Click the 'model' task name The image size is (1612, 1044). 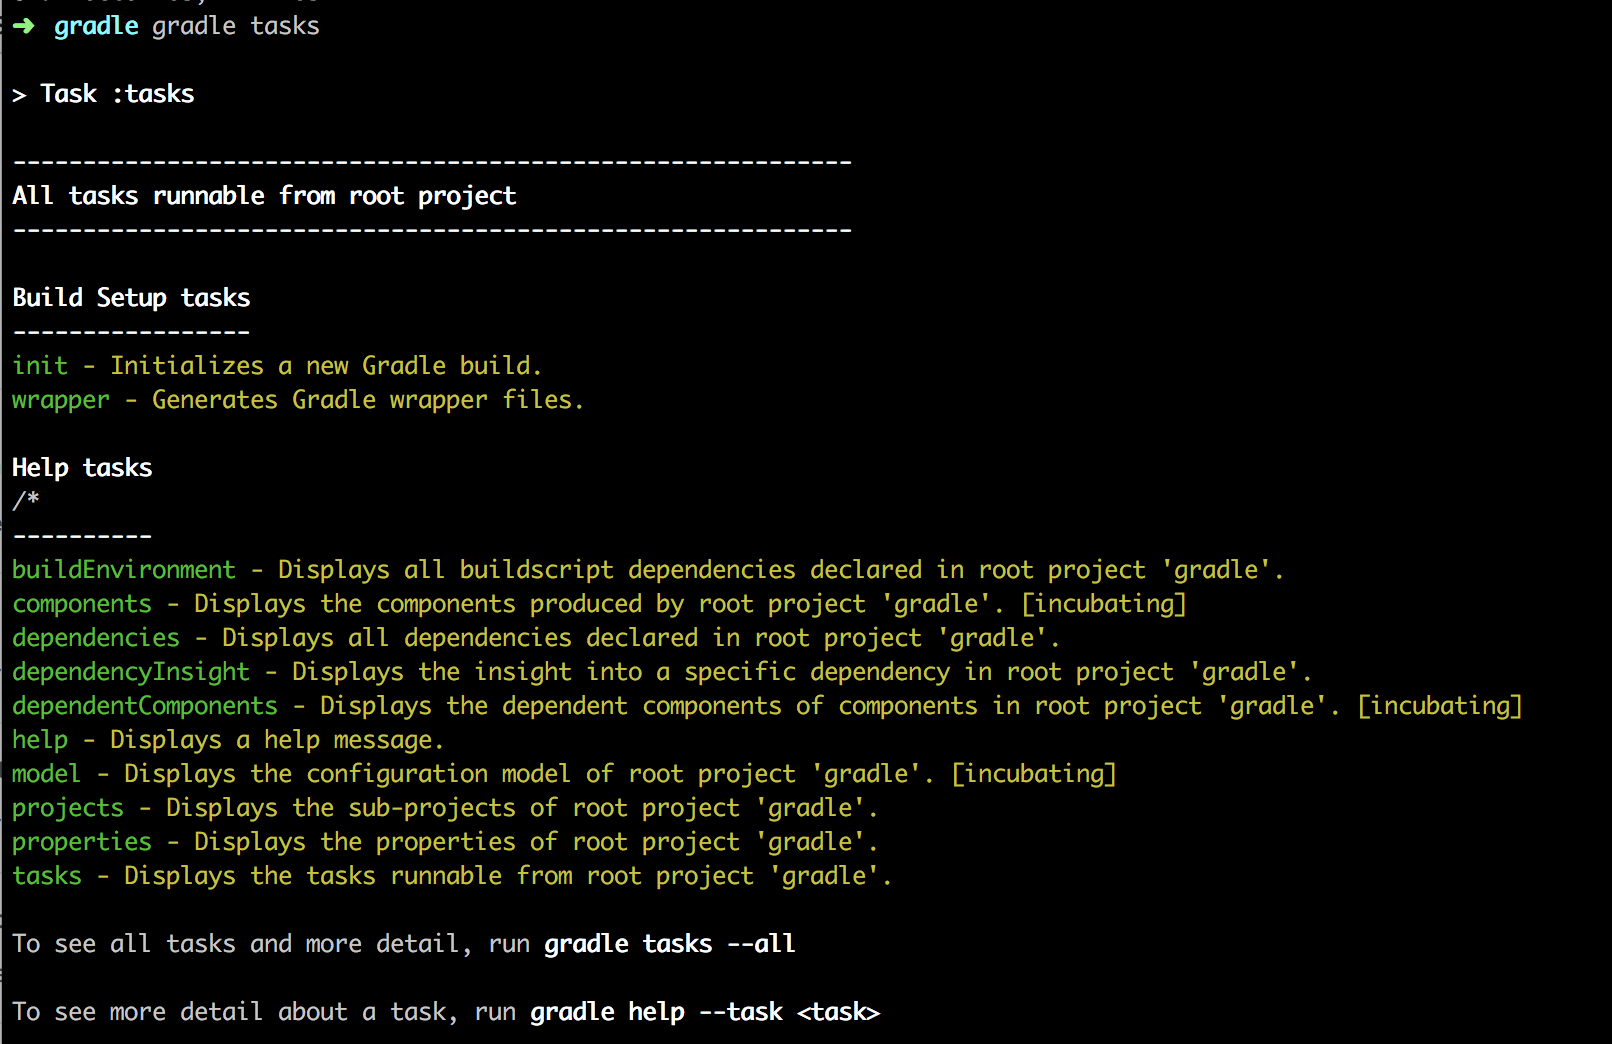tap(46, 774)
